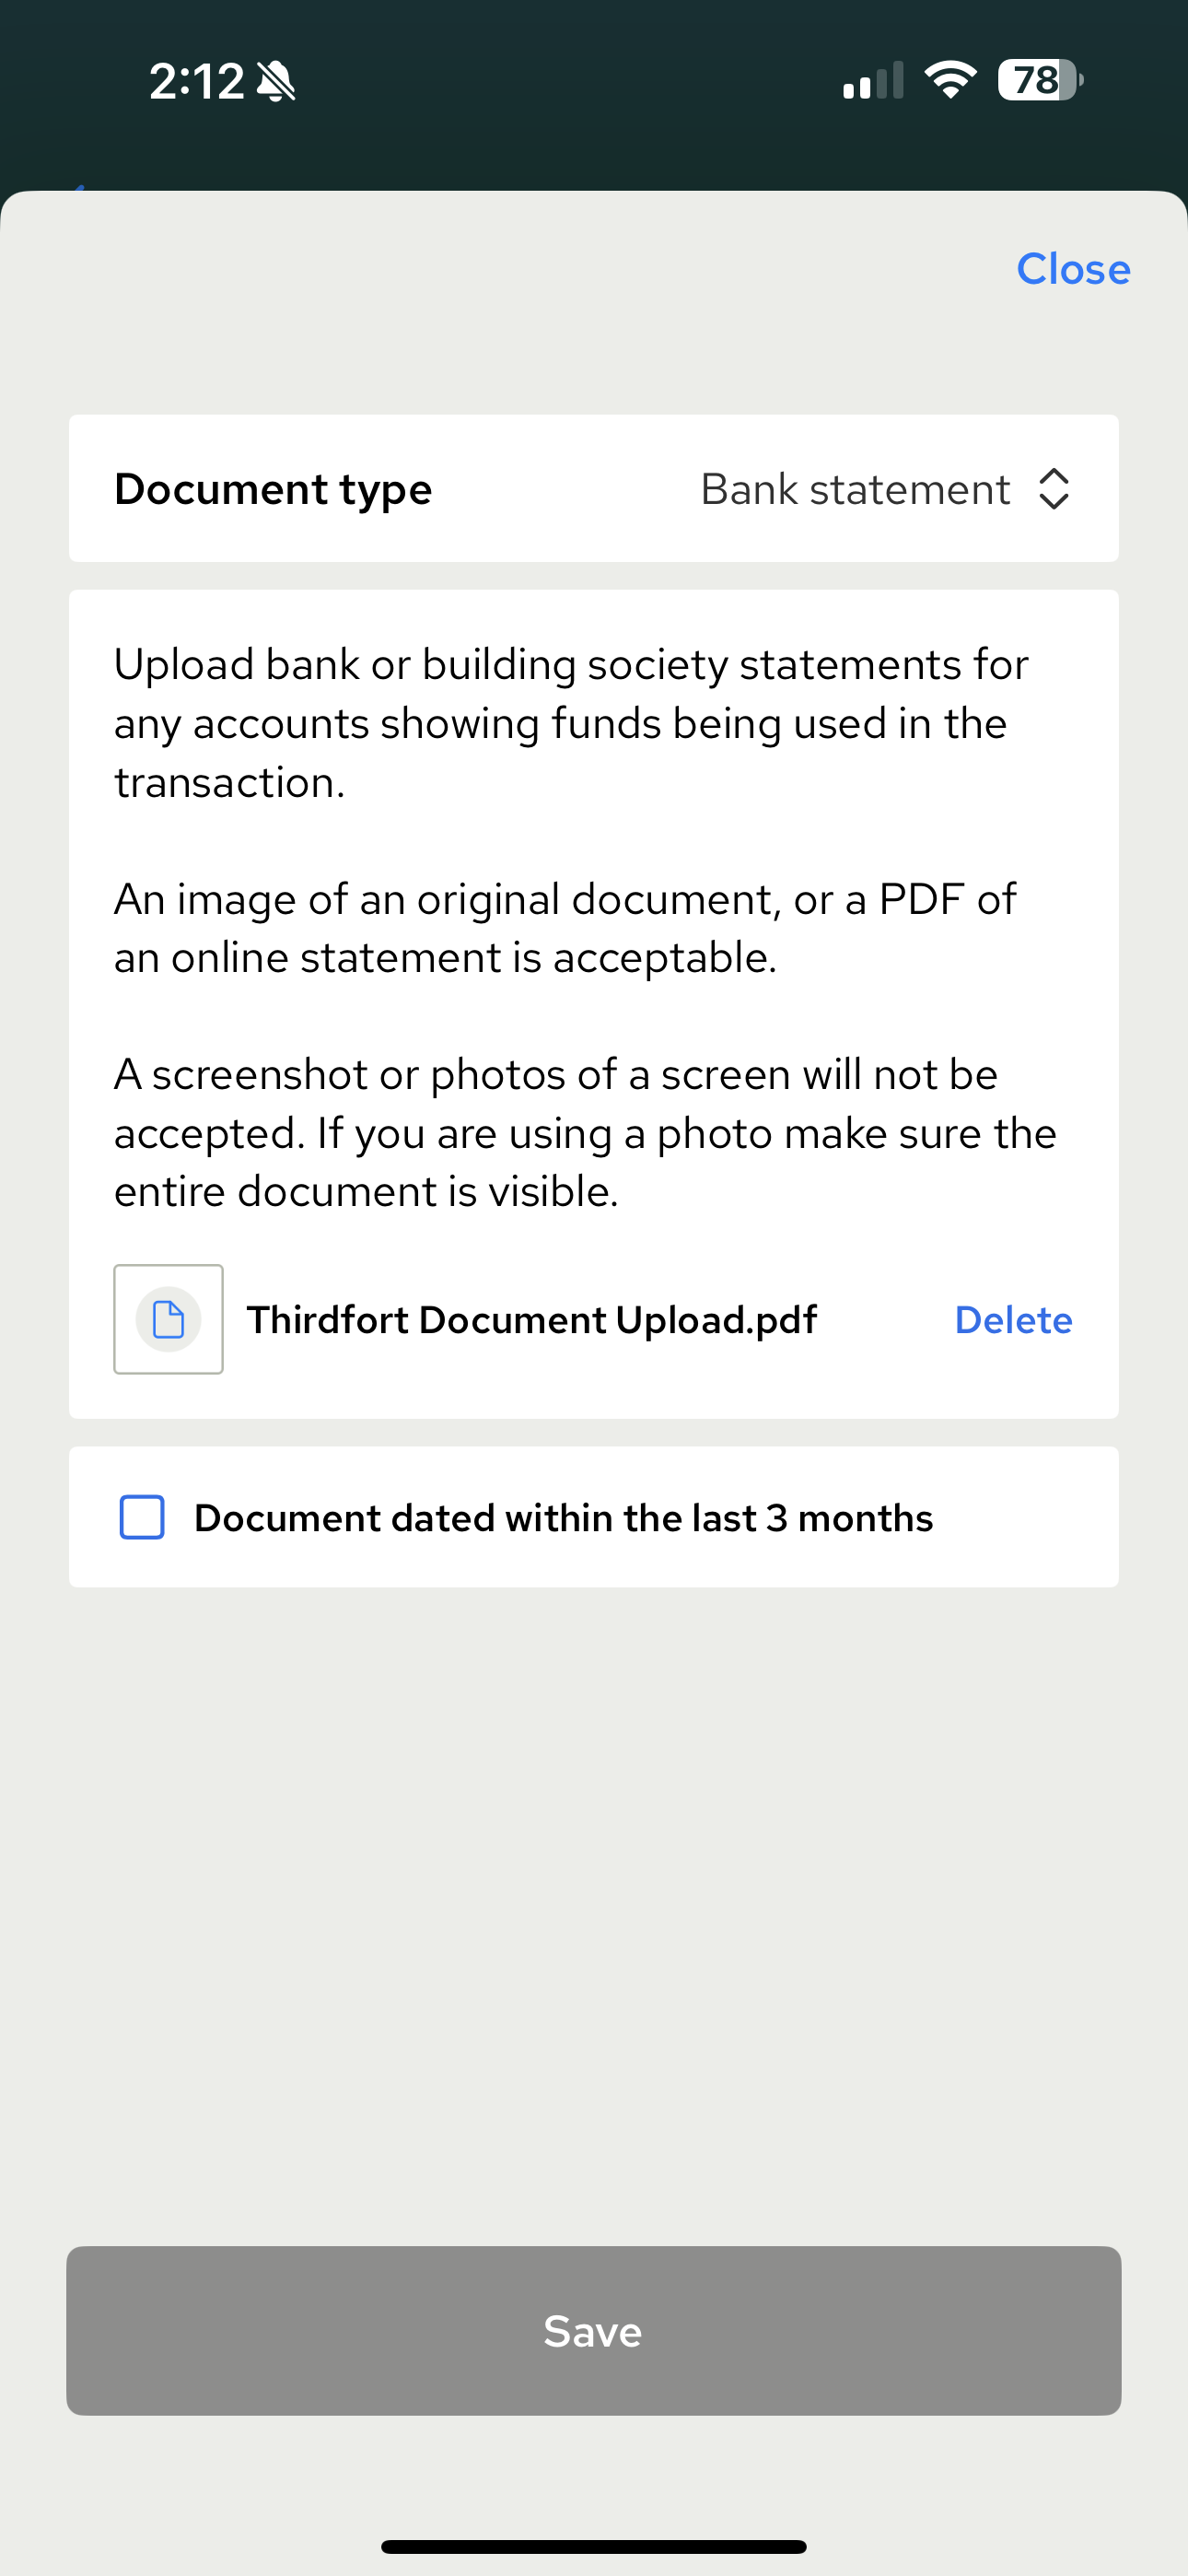Tap the Document type row label
This screenshot has height=2576, width=1188.
pyautogui.click(x=273, y=489)
